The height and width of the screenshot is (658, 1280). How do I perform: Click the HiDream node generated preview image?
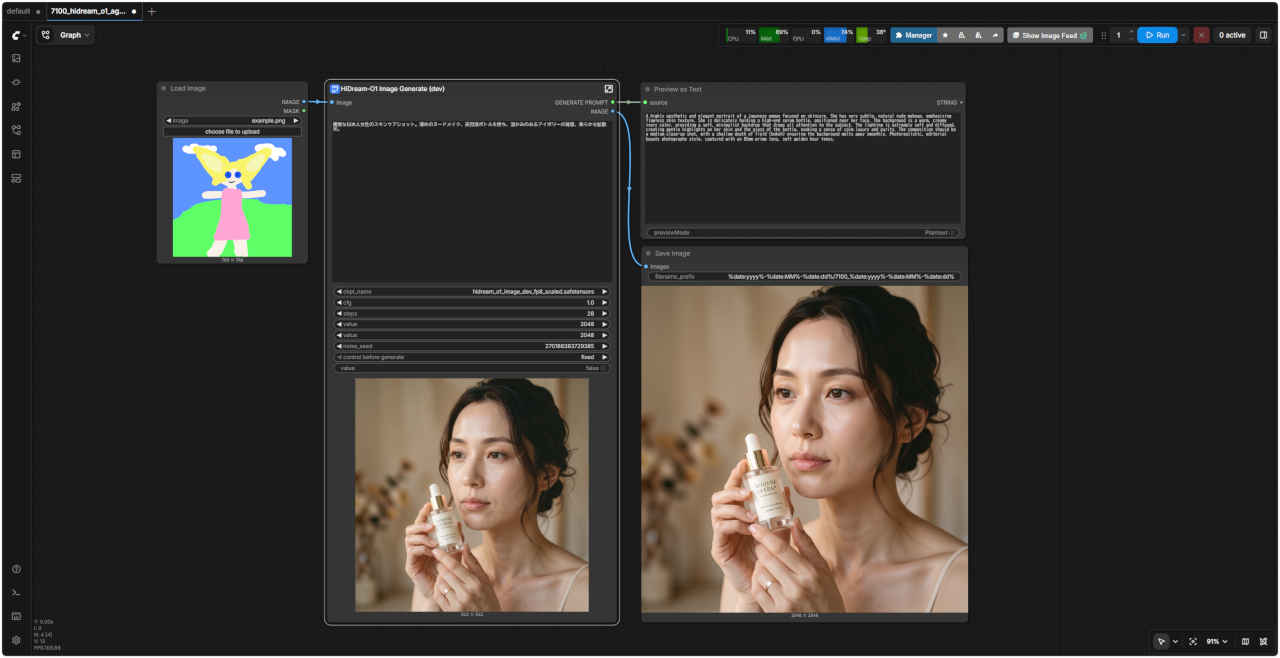[472, 494]
